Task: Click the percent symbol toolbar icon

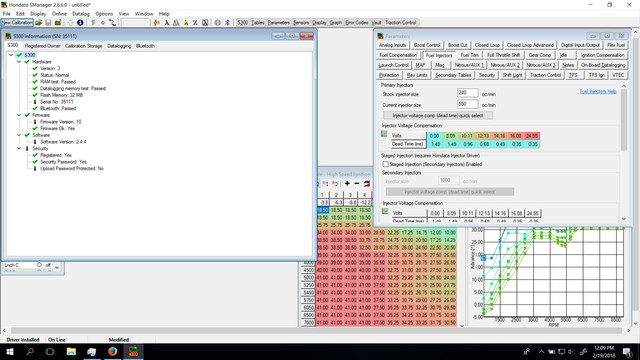Action: pos(195,22)
